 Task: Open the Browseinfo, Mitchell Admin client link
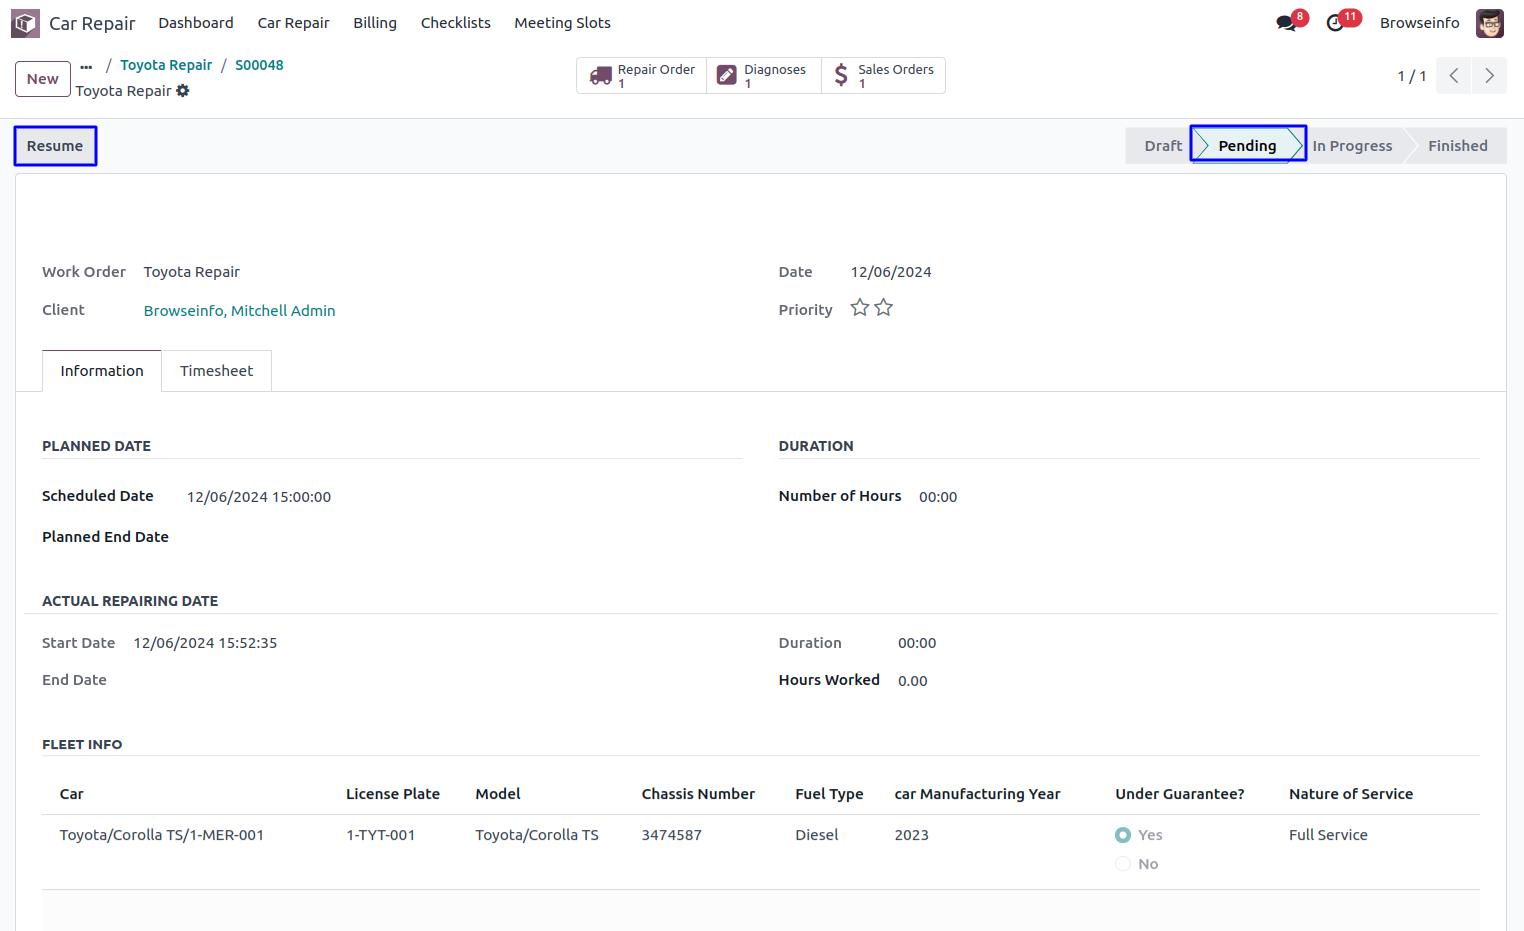239,311
